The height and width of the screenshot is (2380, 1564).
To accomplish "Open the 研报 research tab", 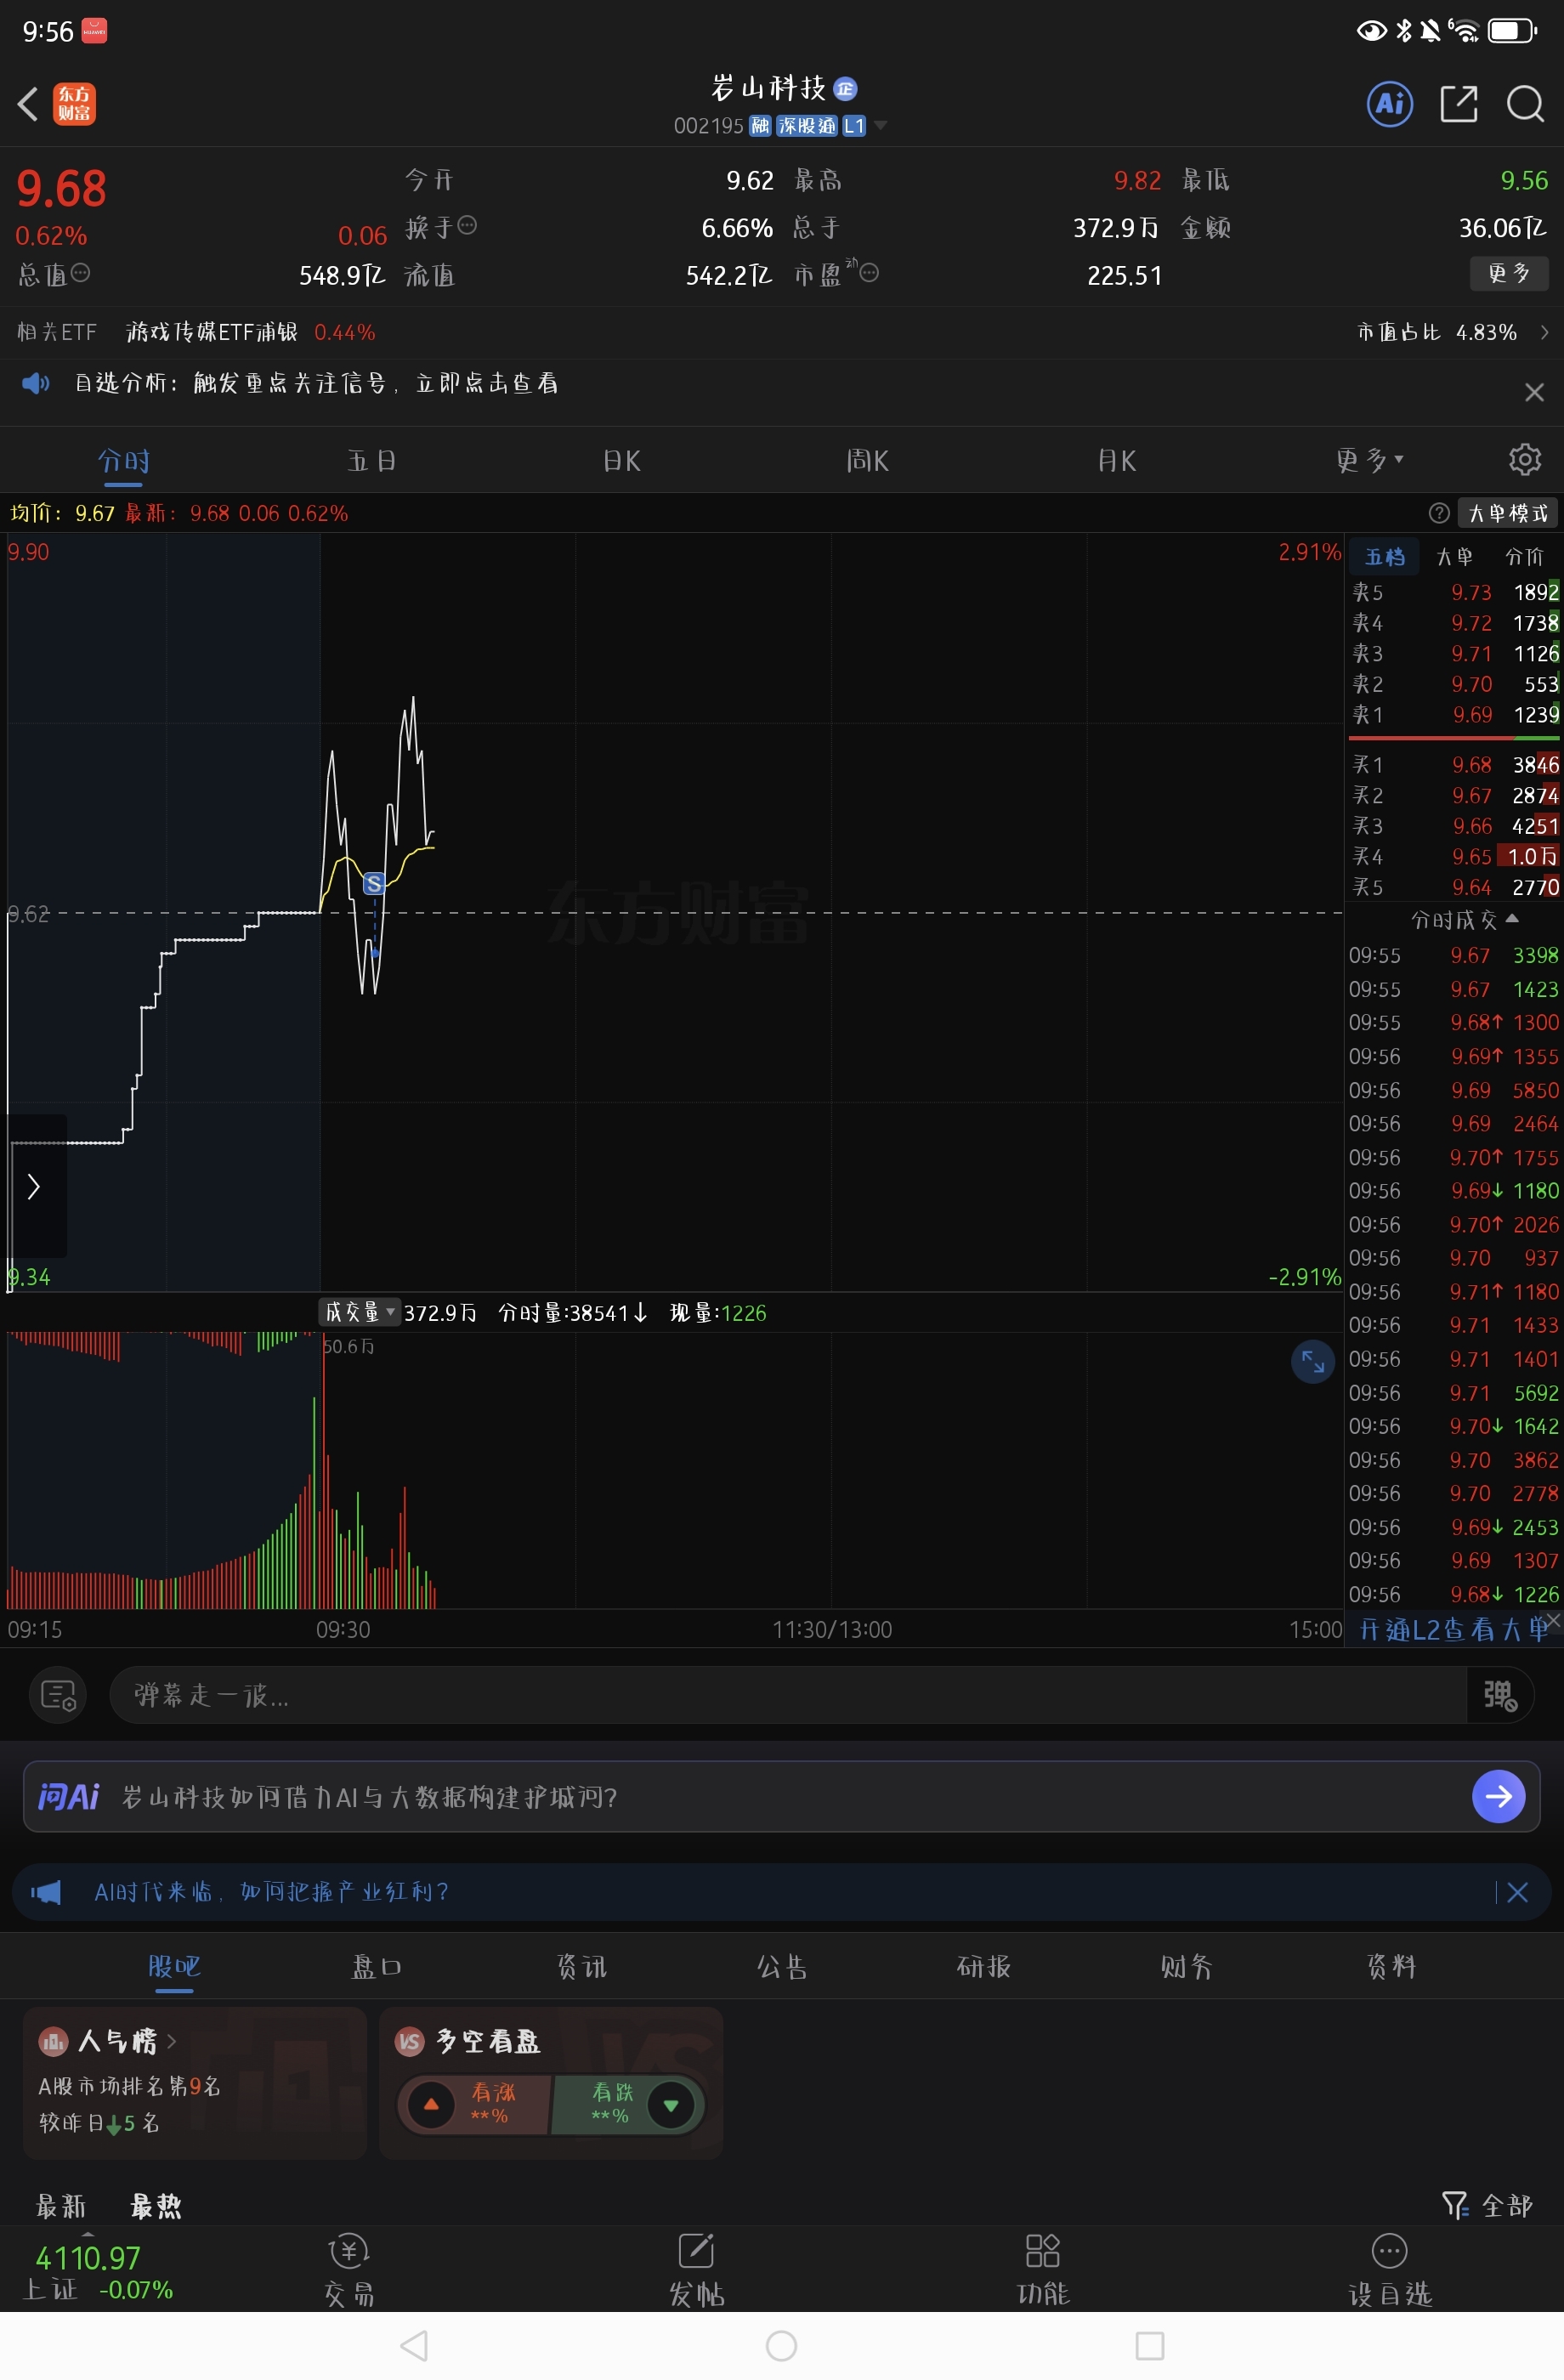I will [x=984, y=1967].
